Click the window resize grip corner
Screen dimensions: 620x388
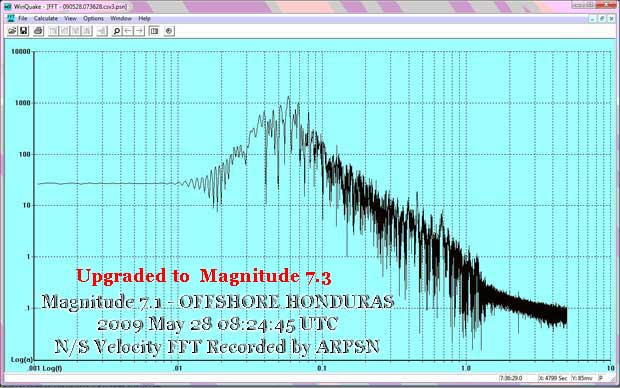click(x=613, y=379)
